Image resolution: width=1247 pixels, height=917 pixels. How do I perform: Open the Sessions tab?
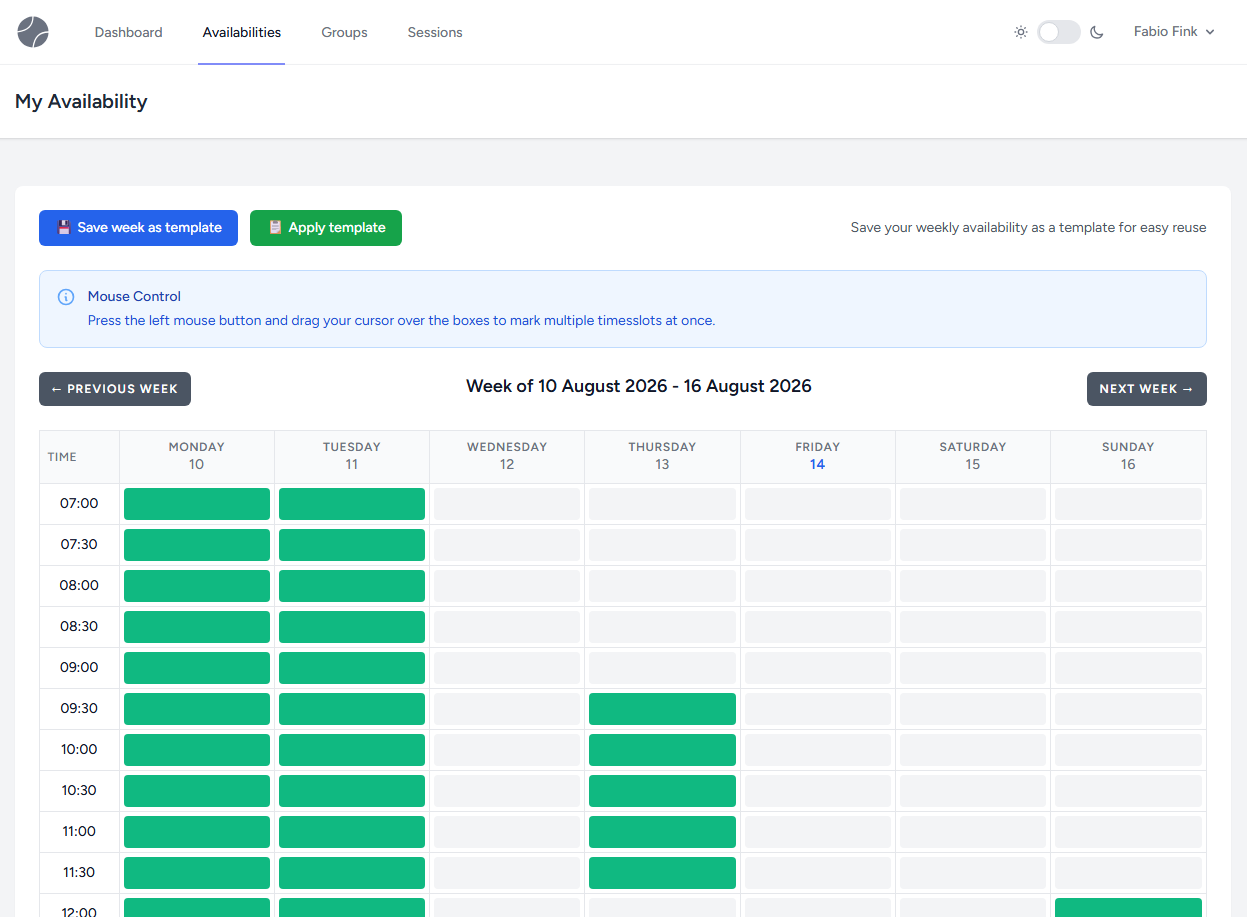point(435,32)
